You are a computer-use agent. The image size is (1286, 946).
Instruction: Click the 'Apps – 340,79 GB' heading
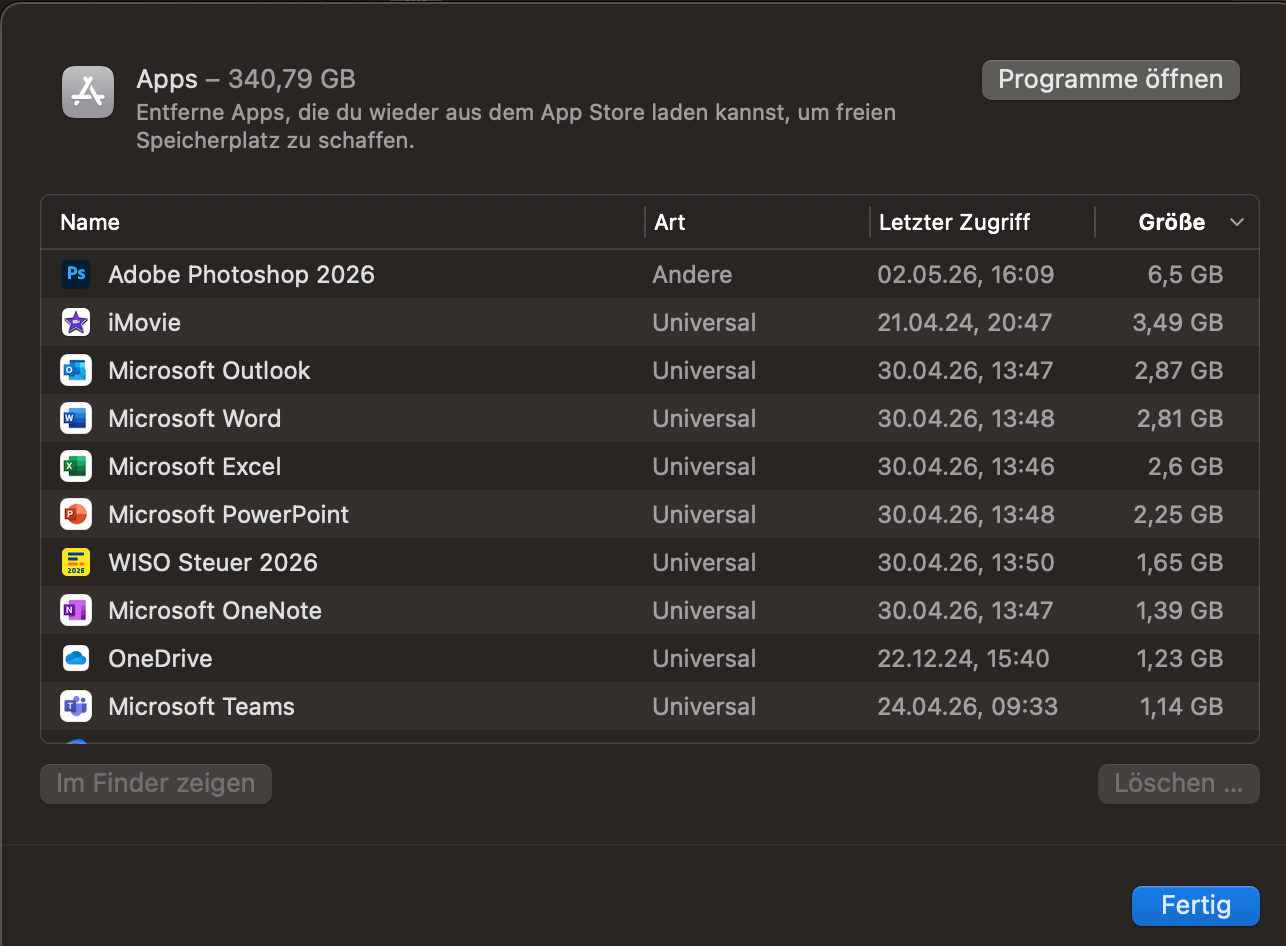coord(246,79)
